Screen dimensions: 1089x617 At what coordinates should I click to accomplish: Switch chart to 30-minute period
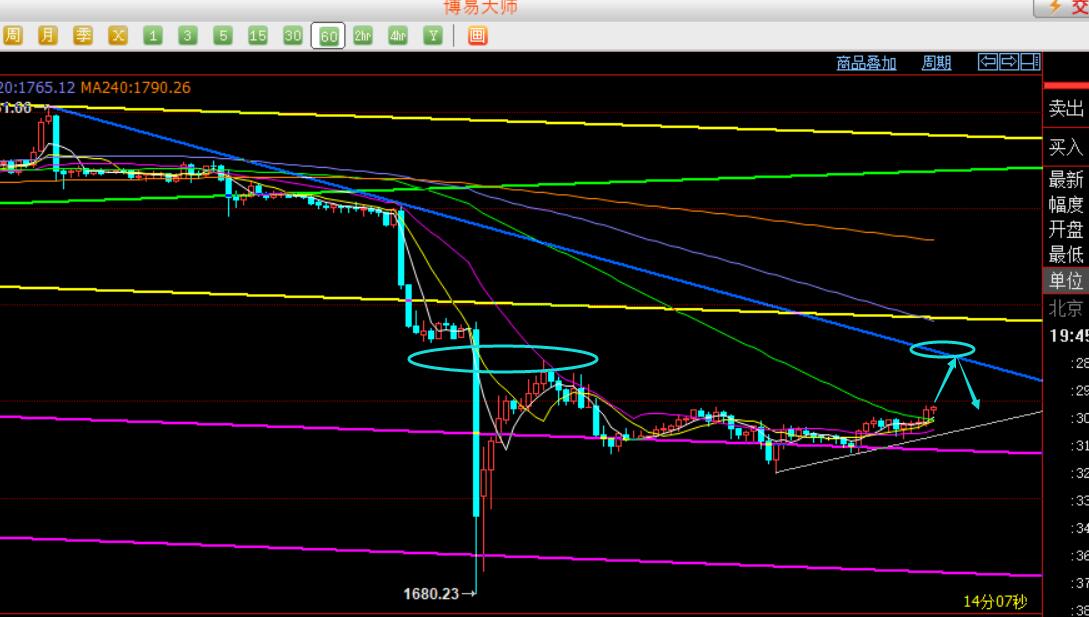[x=292, y=35]
